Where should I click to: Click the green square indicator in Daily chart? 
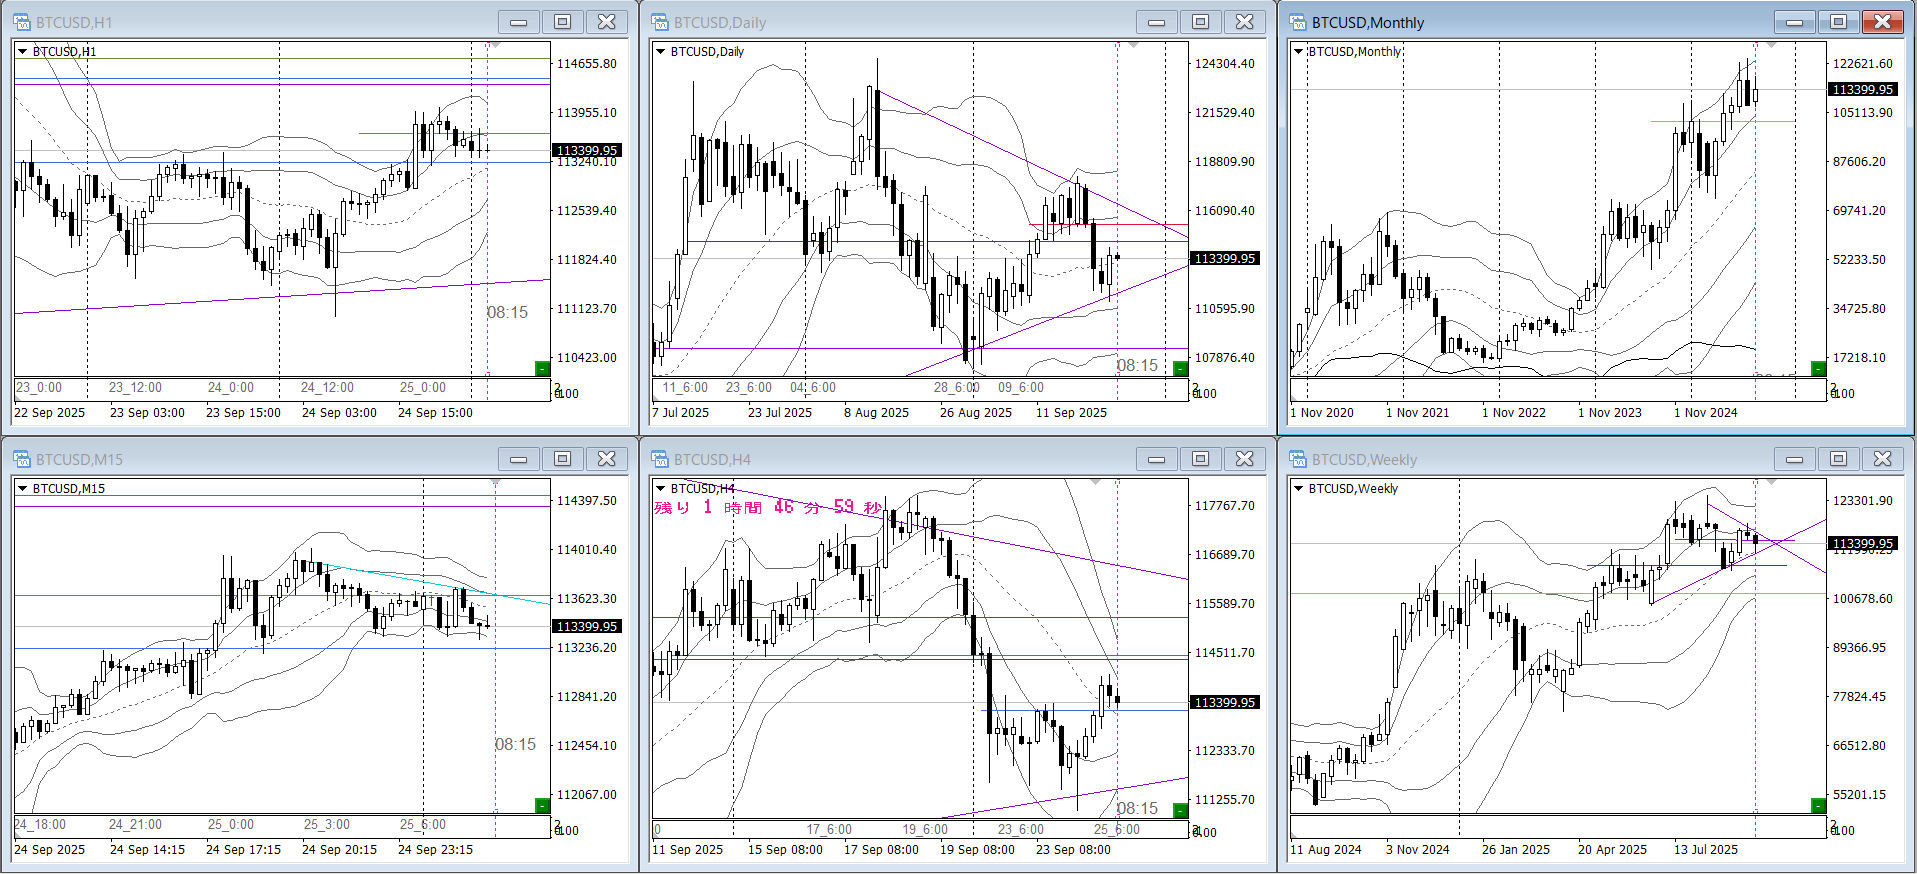tap(1180, 369)
